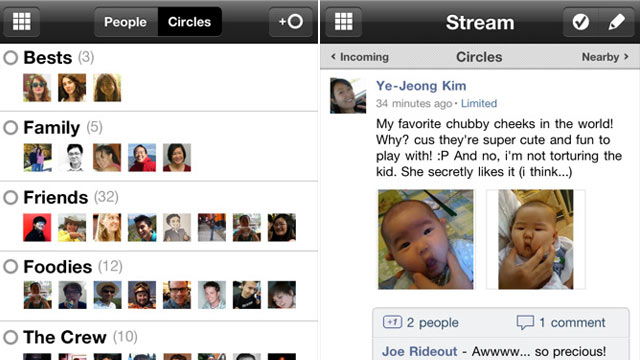Tap the '34 minutes ago' timestamp

tap(414, 104)
